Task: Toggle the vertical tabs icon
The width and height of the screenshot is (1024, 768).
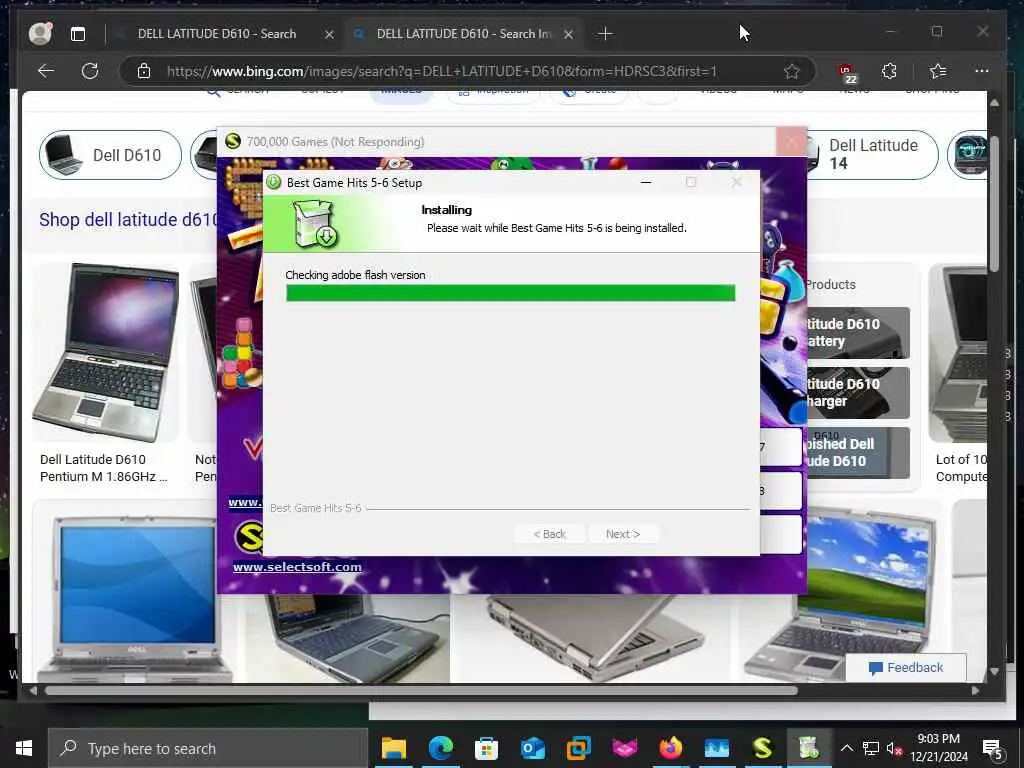Action: (78, 34)
